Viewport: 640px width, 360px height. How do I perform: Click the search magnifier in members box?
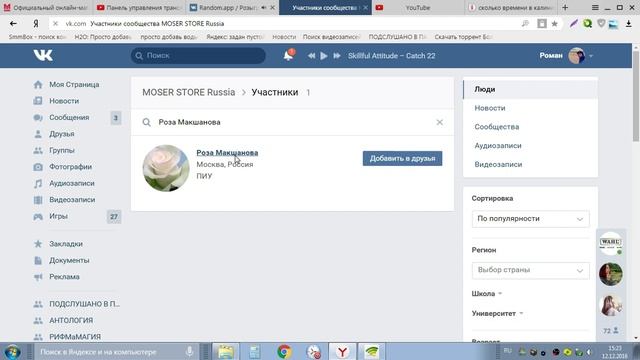147,122
